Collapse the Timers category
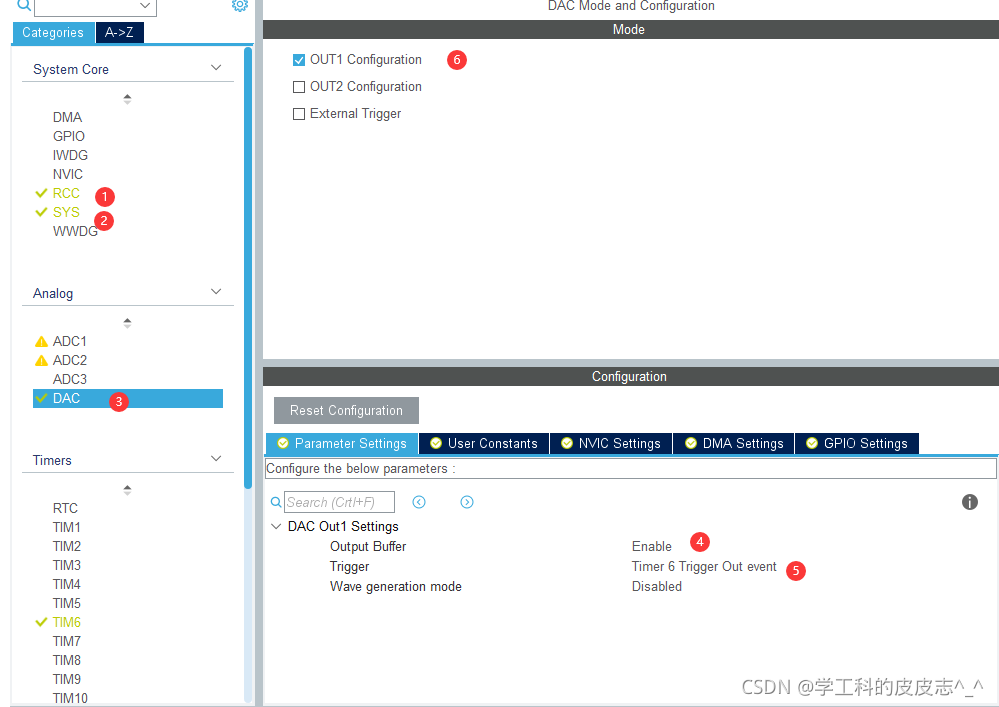 click(216, 459)
